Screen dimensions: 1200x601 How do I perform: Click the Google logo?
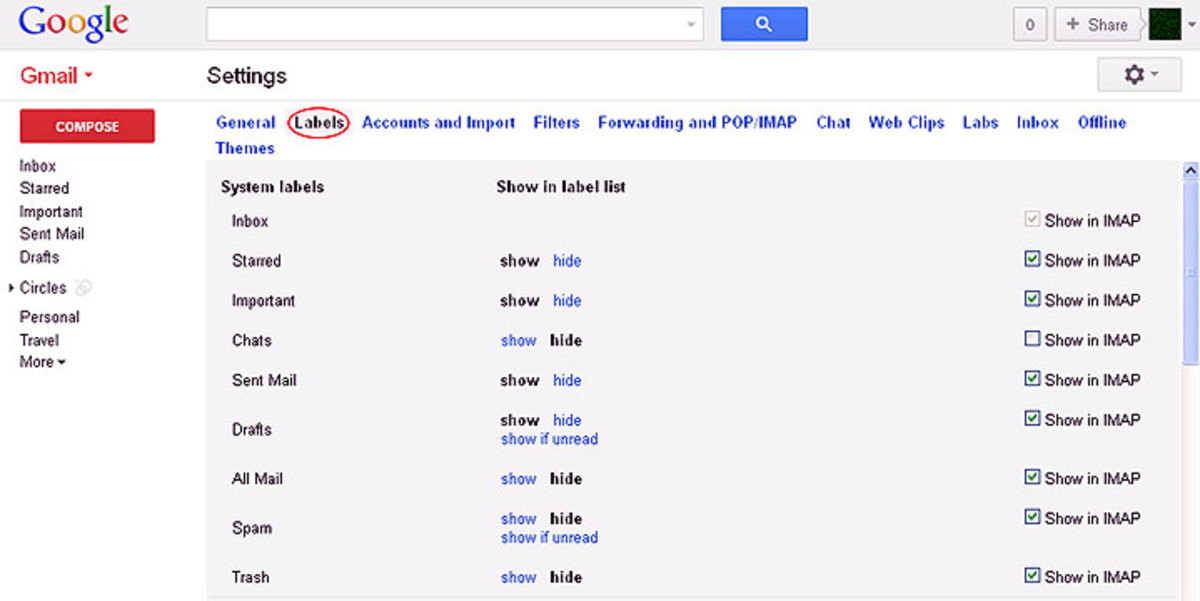click(72, 22)
